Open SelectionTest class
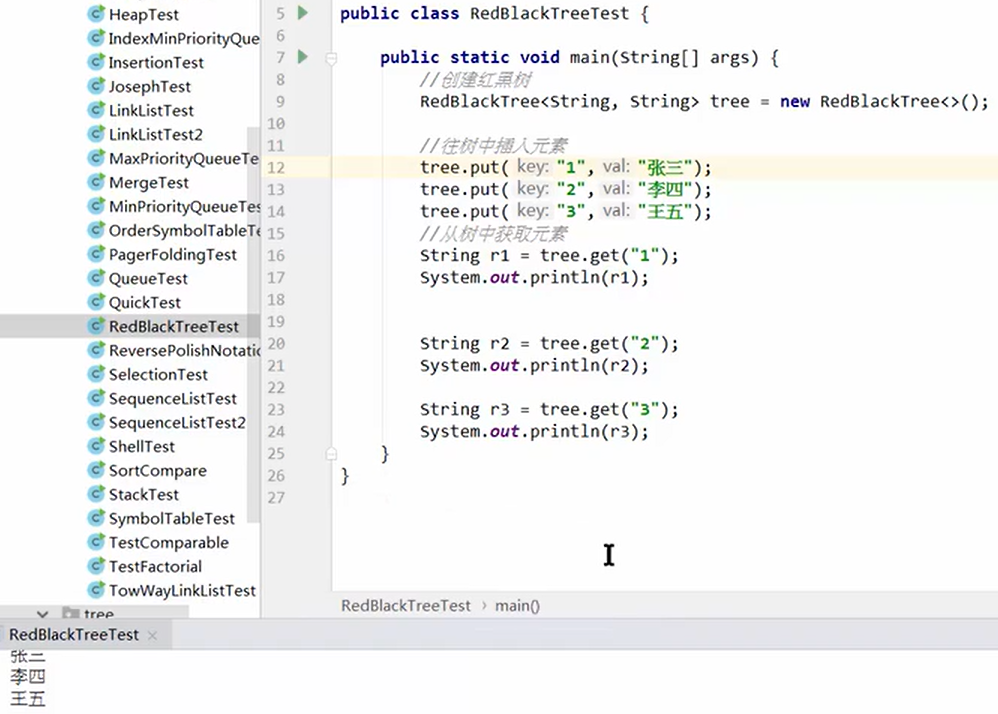The height and width of the screenshot is (714, 998). (158, 374)
